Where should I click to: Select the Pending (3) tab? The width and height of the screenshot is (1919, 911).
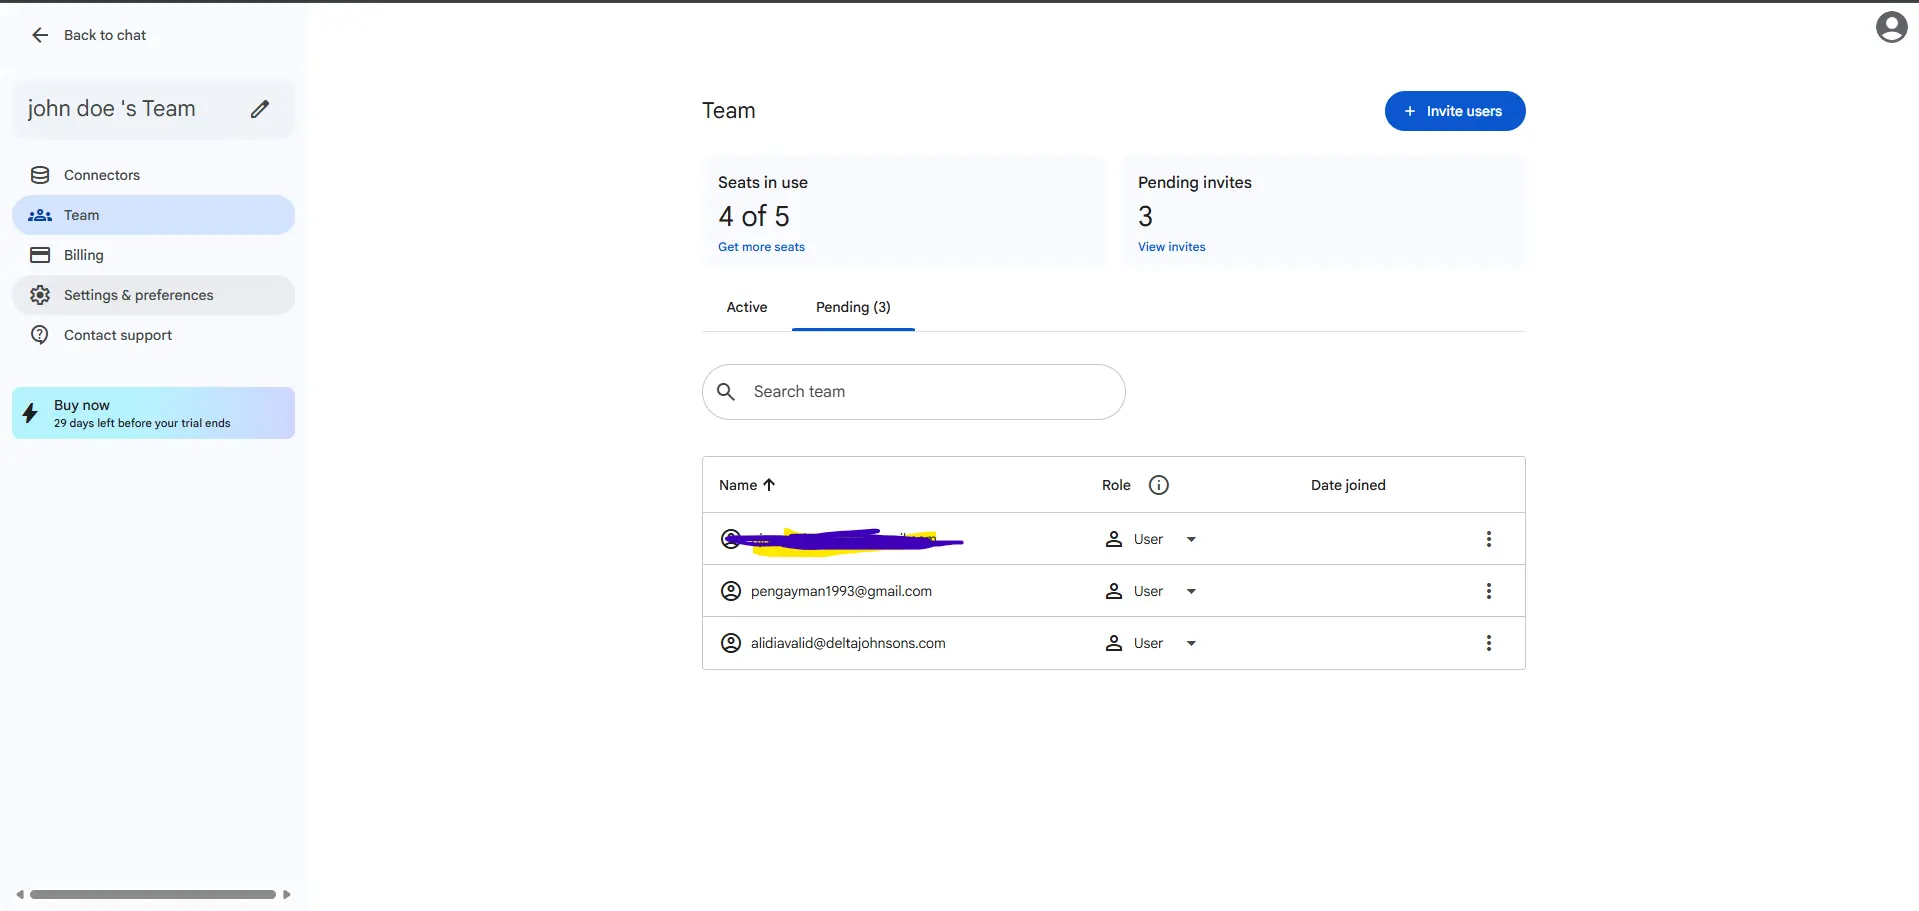tap(853, 307)
